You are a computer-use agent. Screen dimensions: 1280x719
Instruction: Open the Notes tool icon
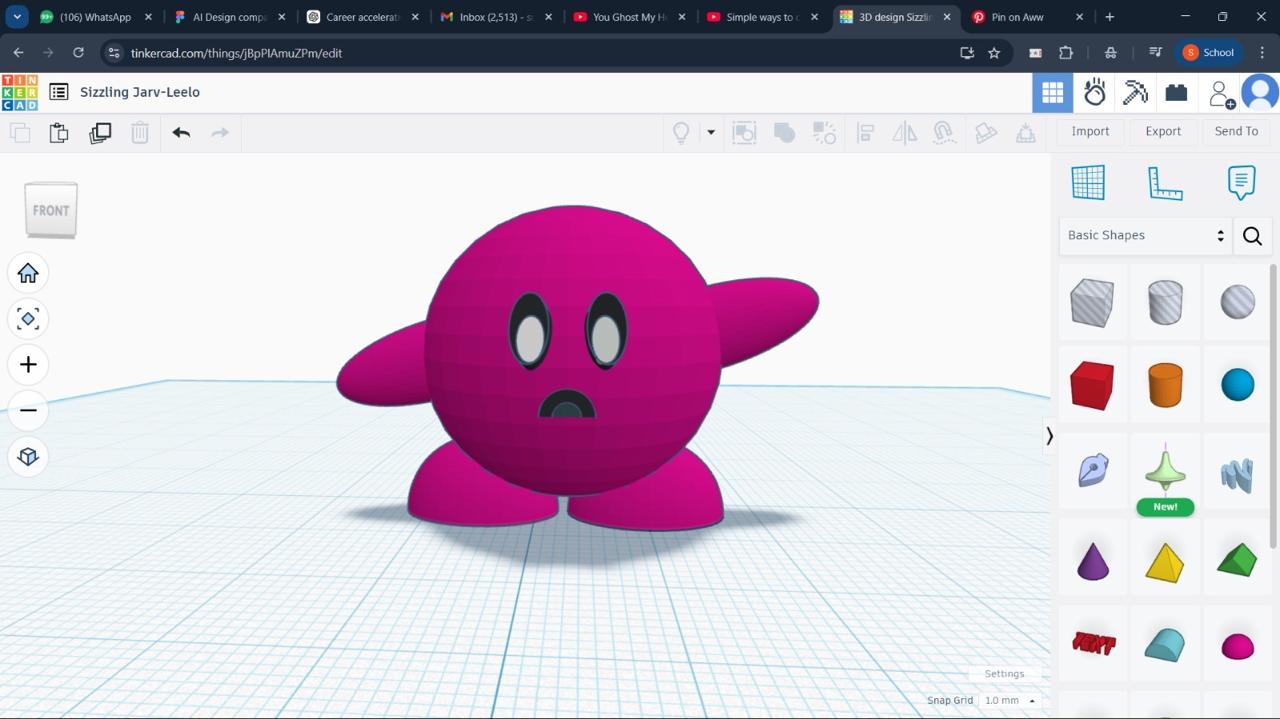click(1241, 183)
